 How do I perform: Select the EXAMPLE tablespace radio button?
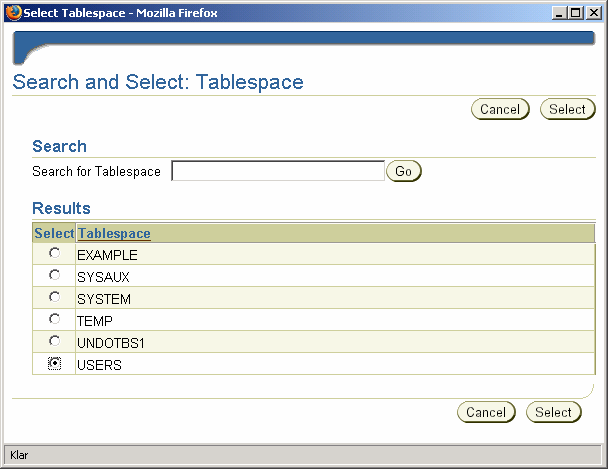54,253
